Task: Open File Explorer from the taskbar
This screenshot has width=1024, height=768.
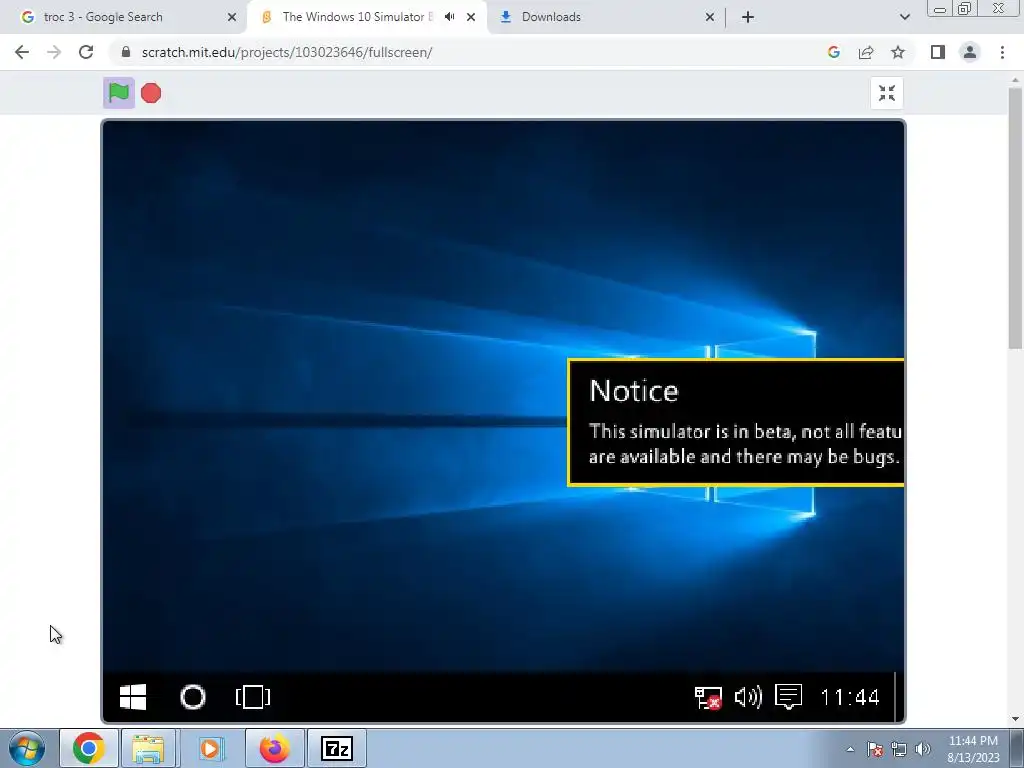Action: (x=148, y=748)
